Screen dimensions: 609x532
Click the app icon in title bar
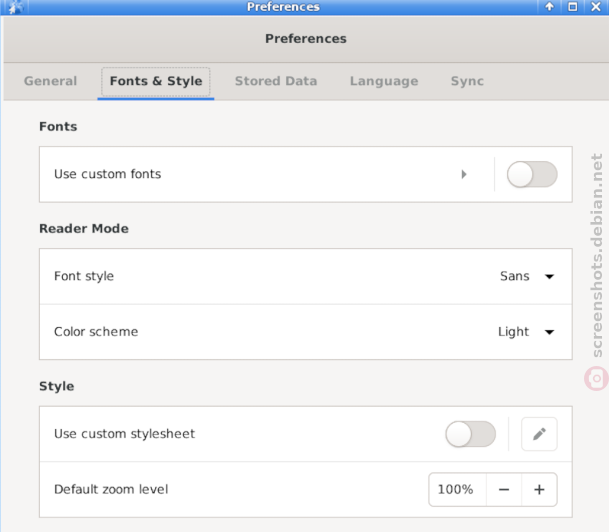tap(15, 7)
